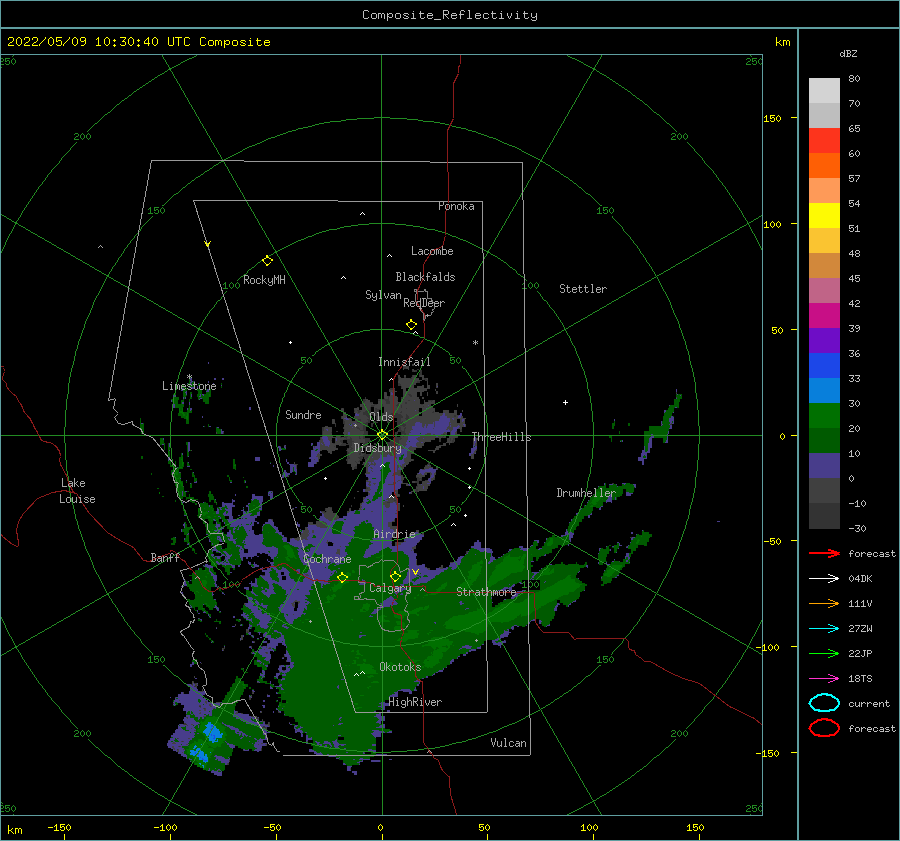
Task: Select the orange 111V arrow legend entry
Action: click(x=824, y=603)
